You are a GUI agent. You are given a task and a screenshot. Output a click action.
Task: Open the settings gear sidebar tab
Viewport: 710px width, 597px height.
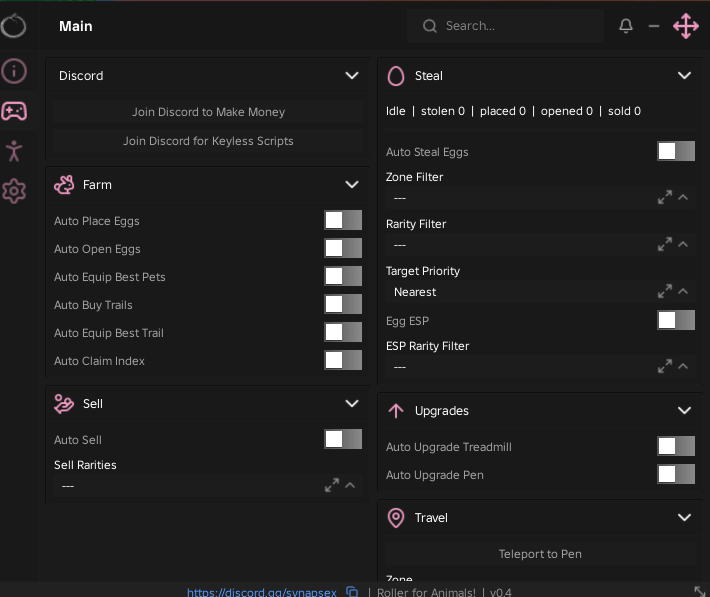(14, 191)
